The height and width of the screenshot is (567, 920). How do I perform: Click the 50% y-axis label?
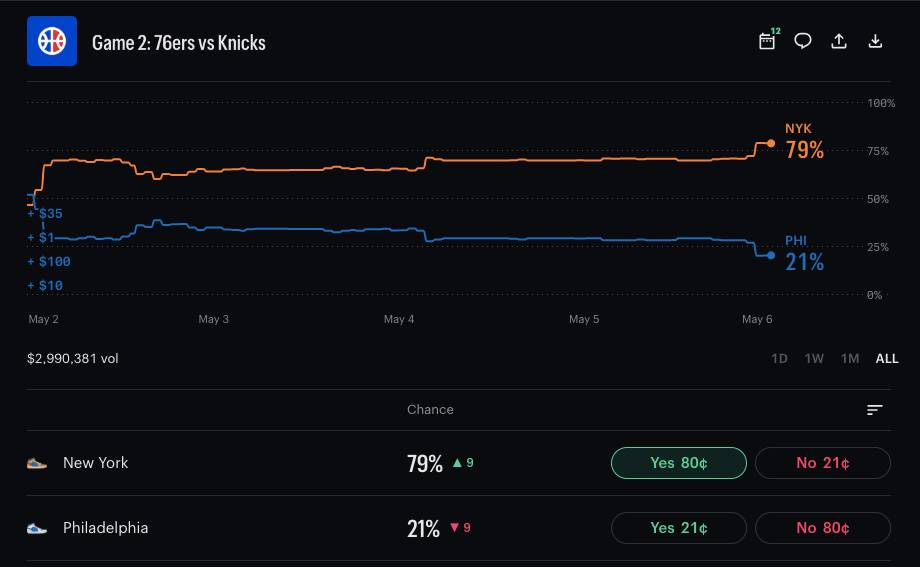878,200
